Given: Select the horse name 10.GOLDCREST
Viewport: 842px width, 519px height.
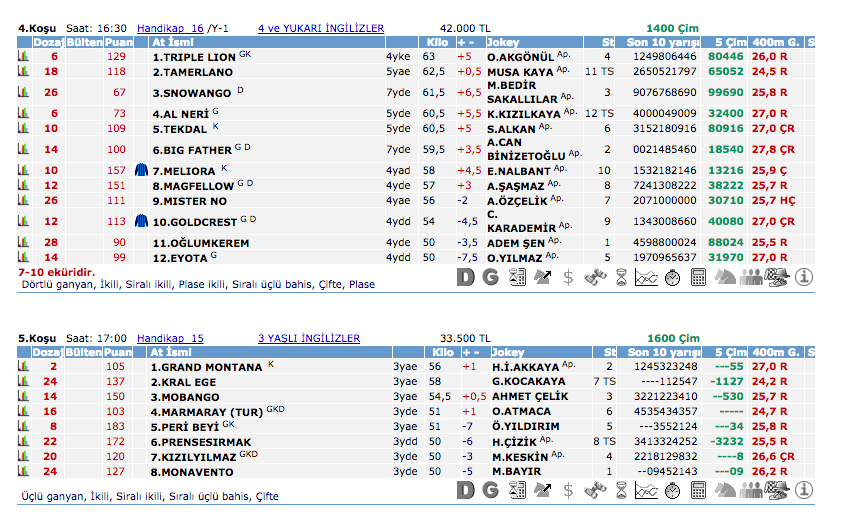Looking at the screenshot, I should click(x=195, y=221).
